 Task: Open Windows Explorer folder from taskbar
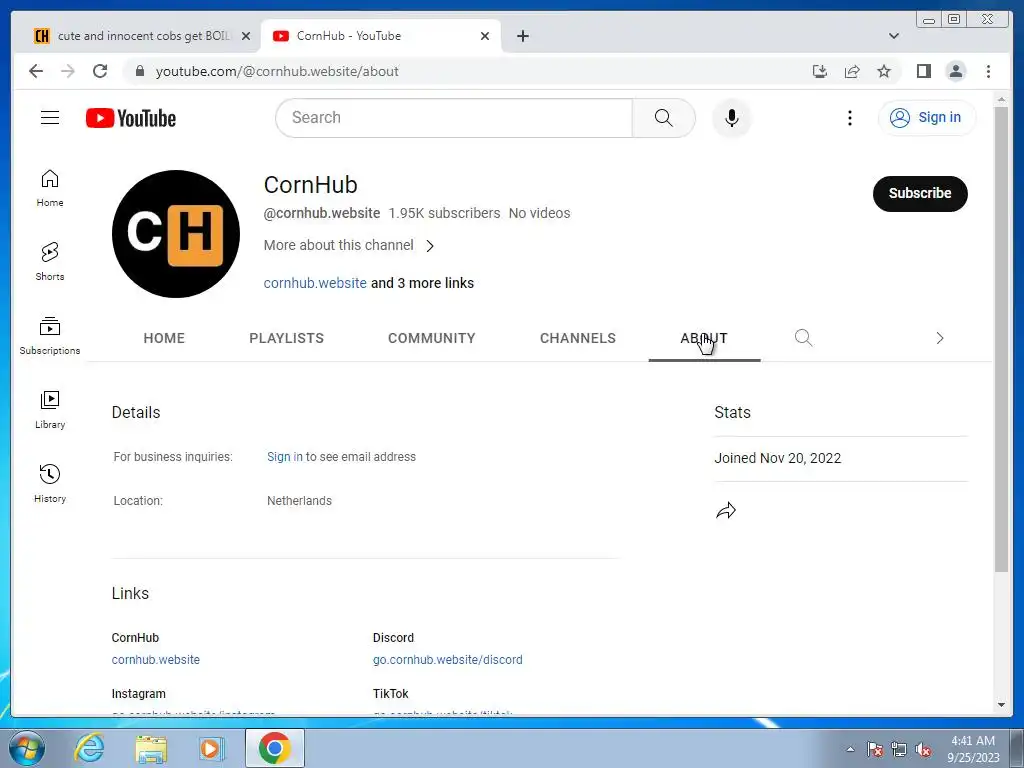pyautogui.click(x=151, y=748)
